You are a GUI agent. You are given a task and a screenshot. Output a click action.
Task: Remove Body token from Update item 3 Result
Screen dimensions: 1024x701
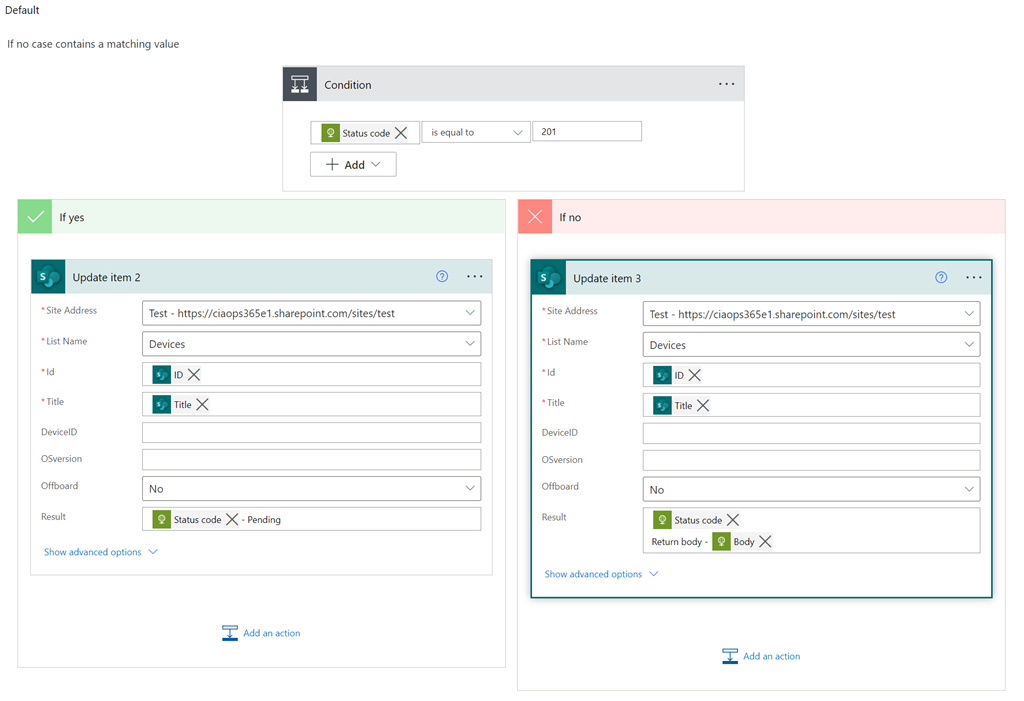click(x=765, y=542)
